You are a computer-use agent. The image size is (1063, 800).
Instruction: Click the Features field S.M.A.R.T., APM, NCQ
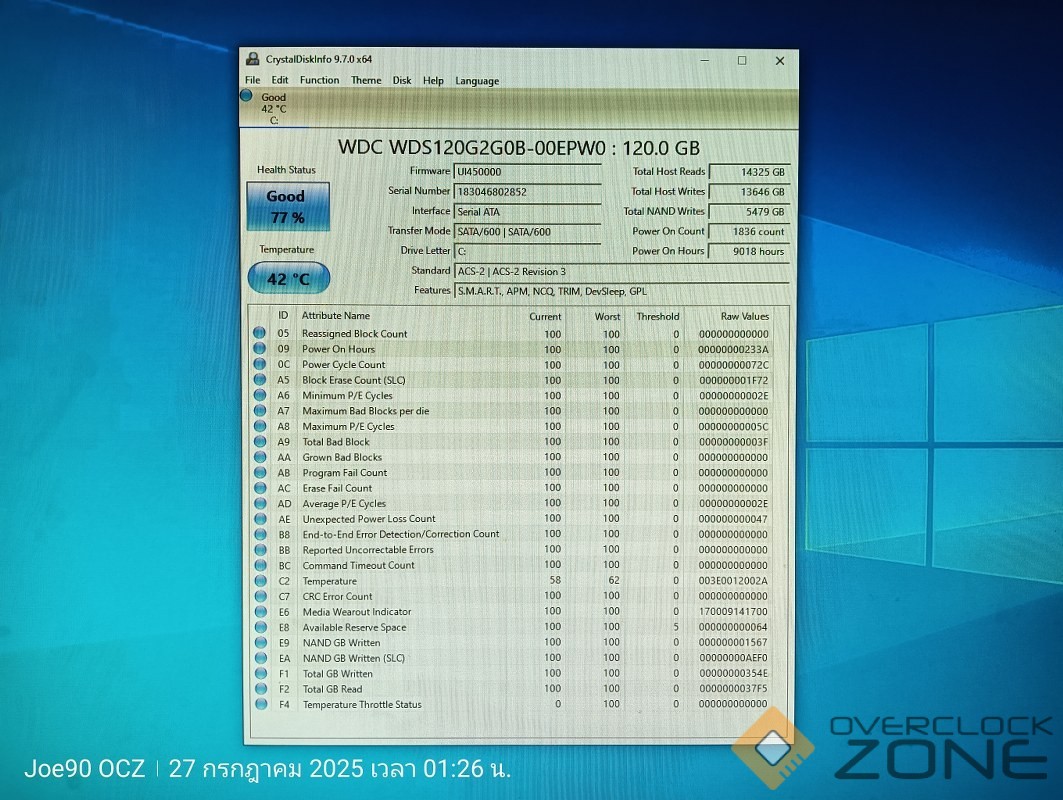[x=622, y=291]
